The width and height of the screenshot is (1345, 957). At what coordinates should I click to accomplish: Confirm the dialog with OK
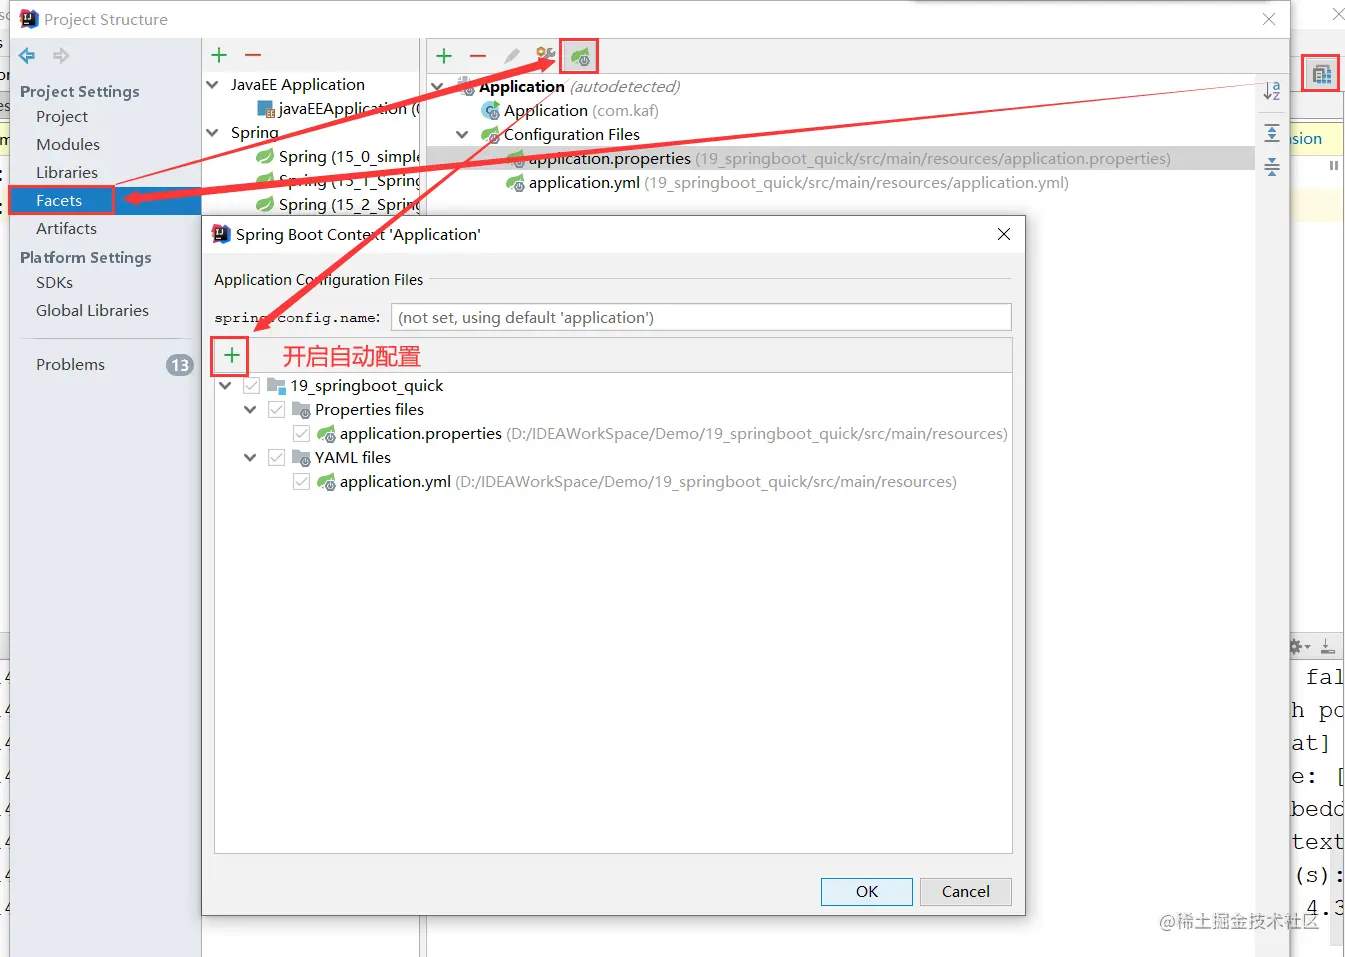(x=866, y=891)
